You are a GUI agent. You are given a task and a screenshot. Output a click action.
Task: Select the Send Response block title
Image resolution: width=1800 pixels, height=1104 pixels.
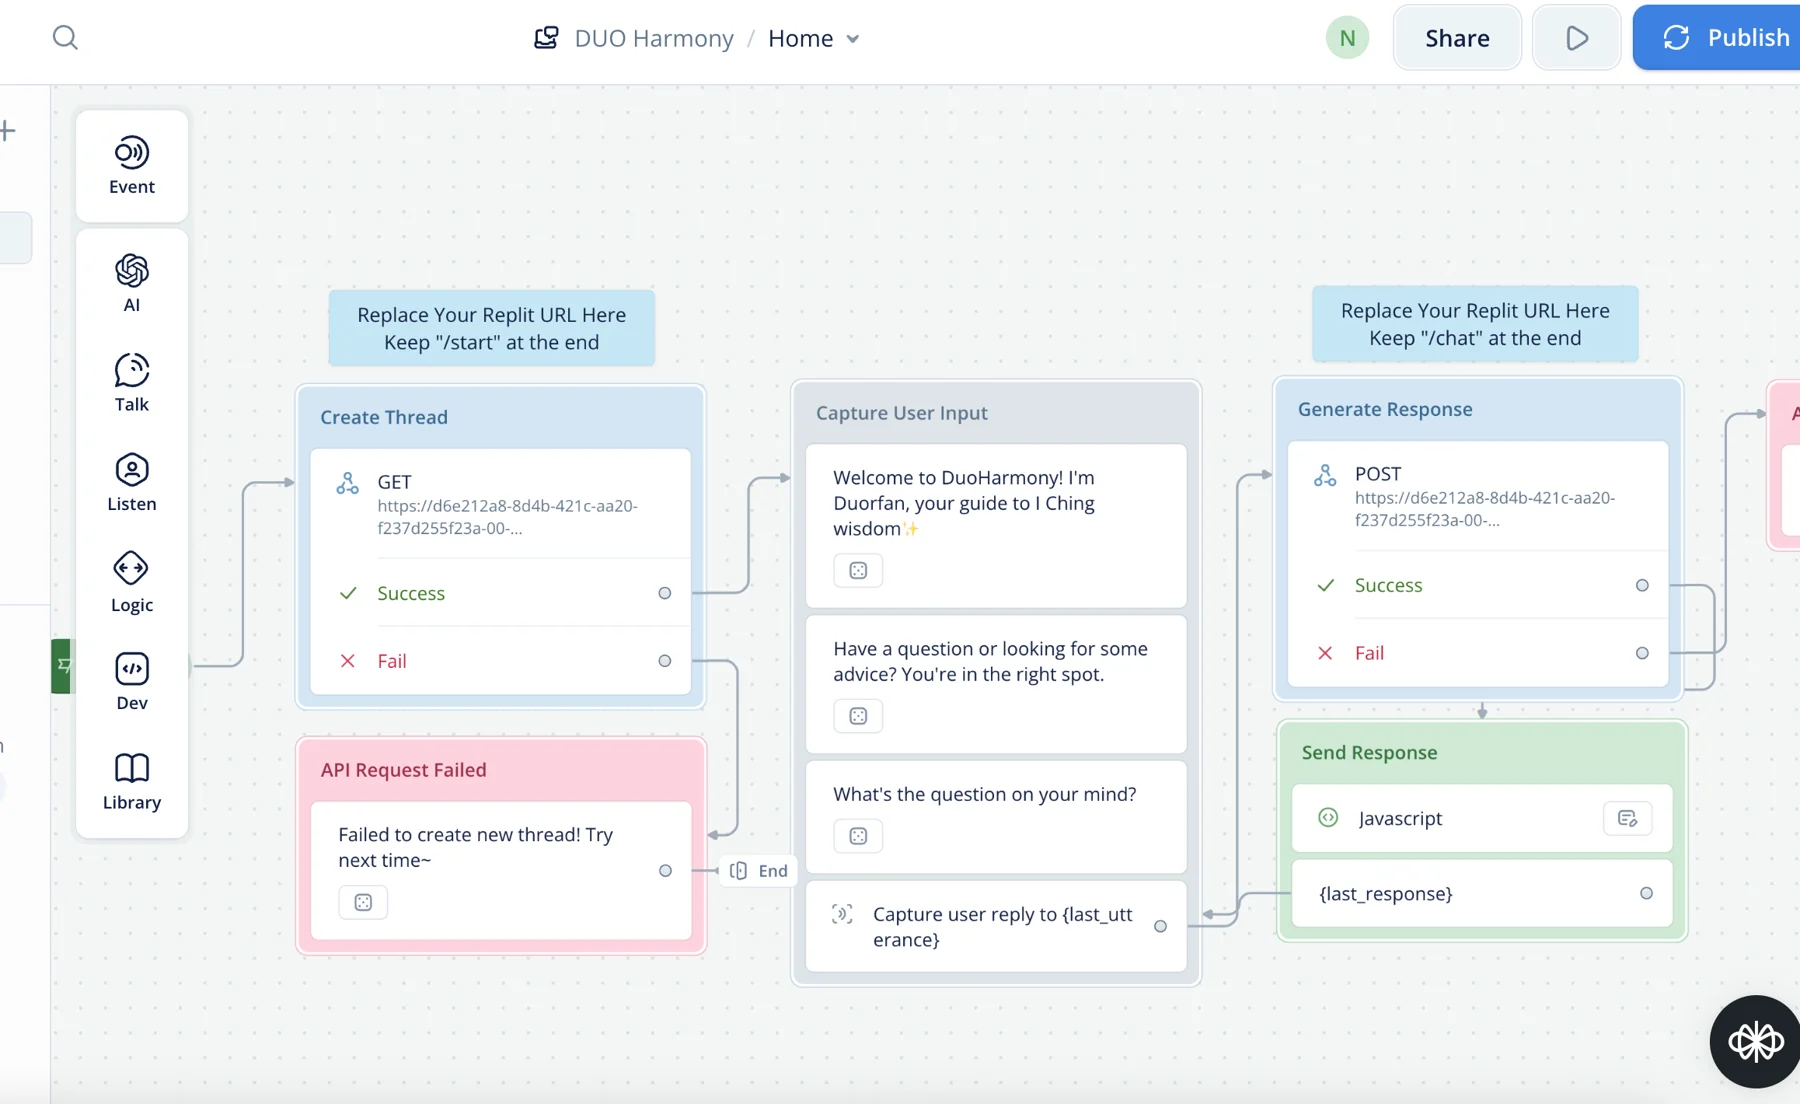[1370, 753]
